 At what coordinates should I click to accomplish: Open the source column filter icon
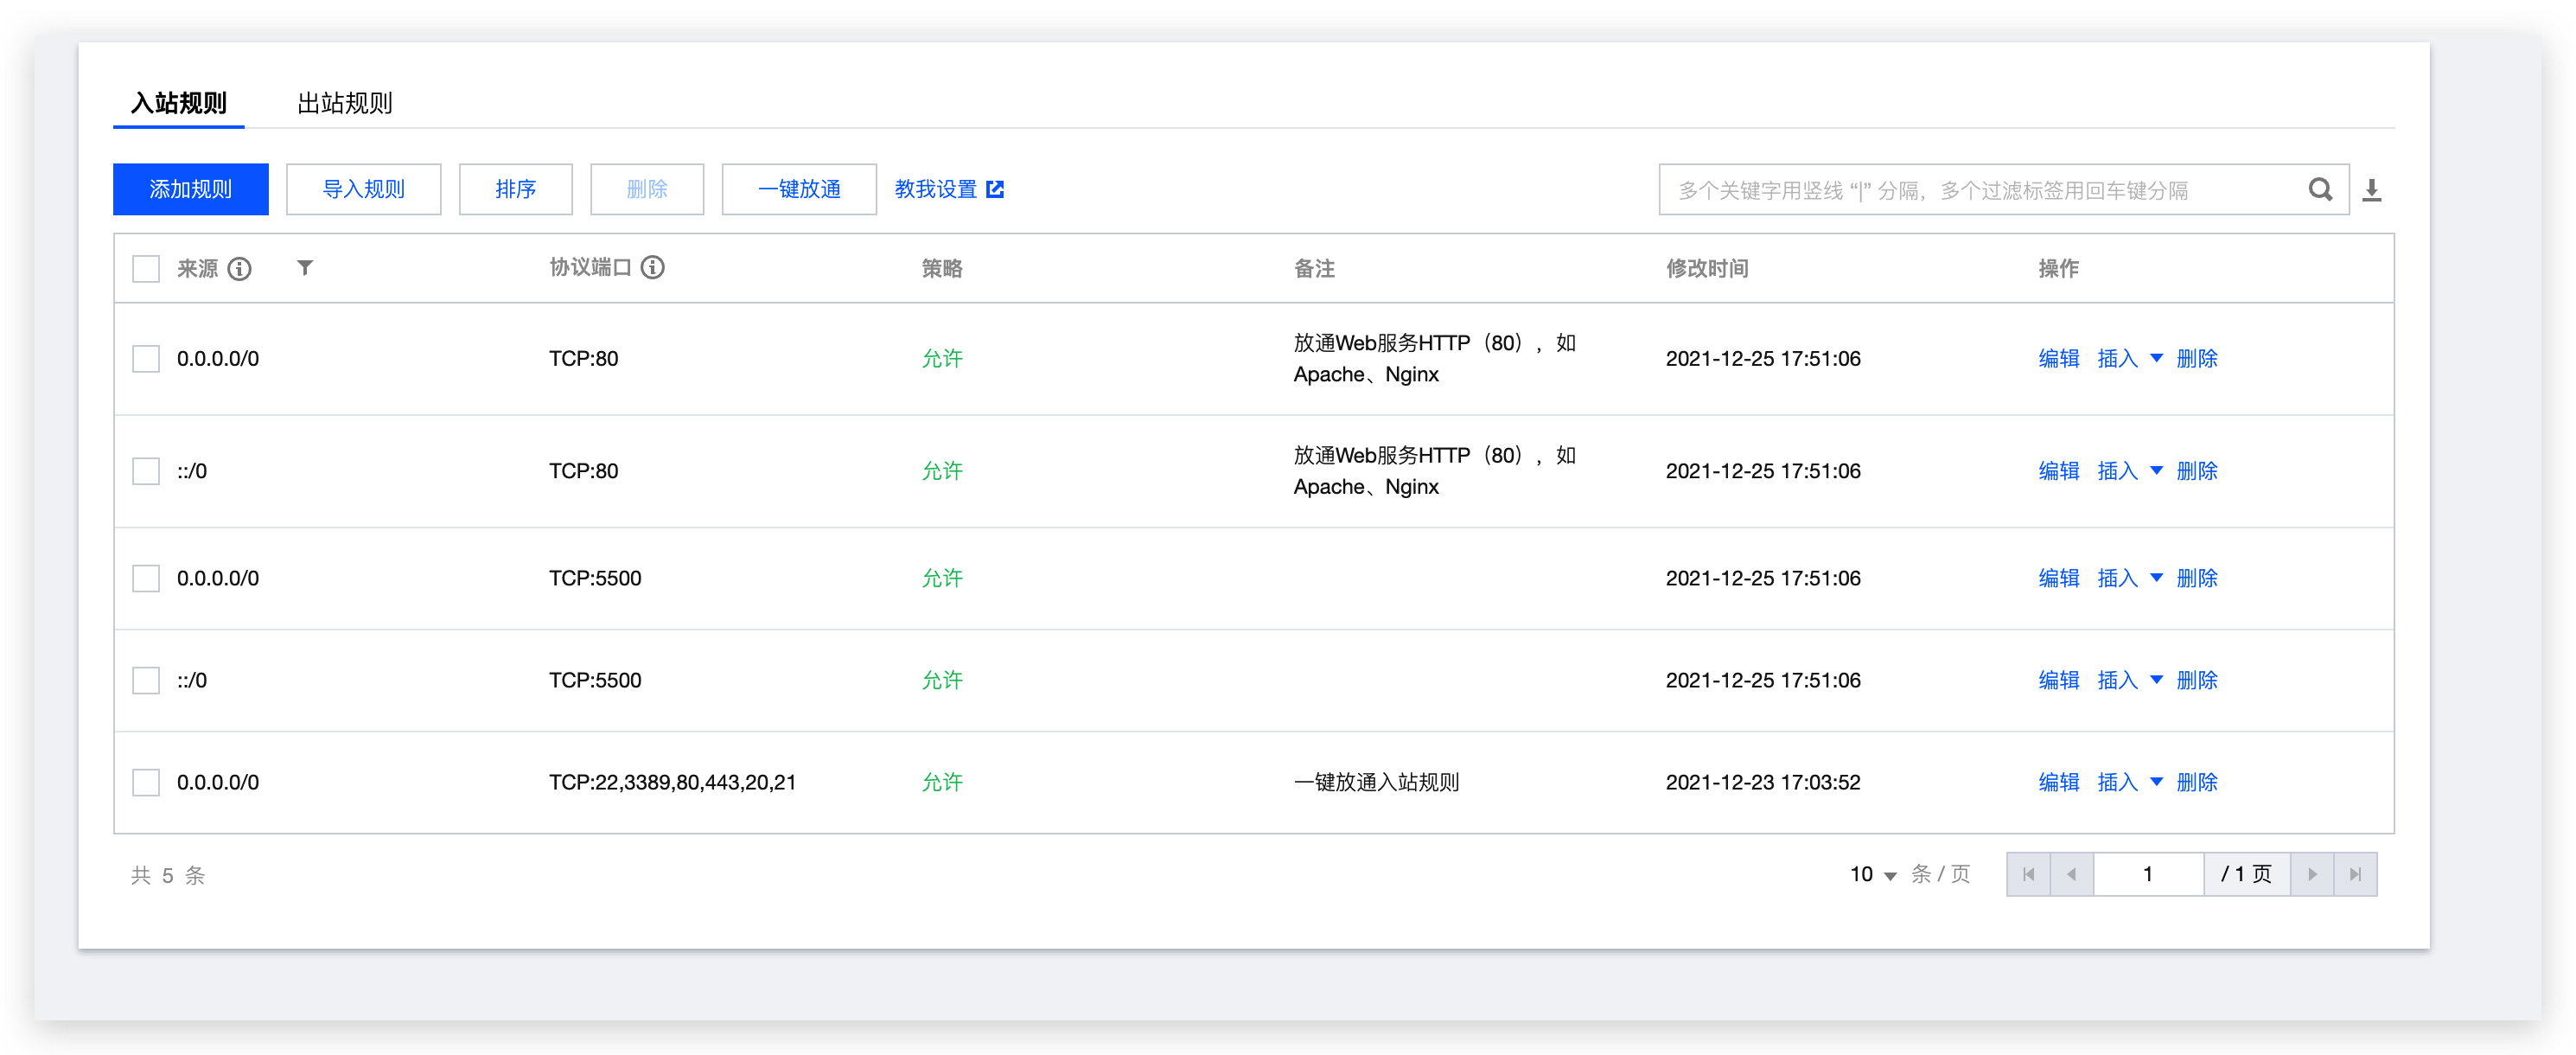[305, 268]
